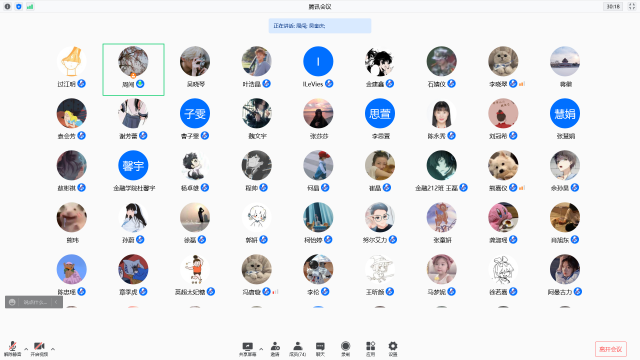This screenshot has height=360, width=640.
Task: Click the 金融学院 participant name label
Action: [134, 188]
